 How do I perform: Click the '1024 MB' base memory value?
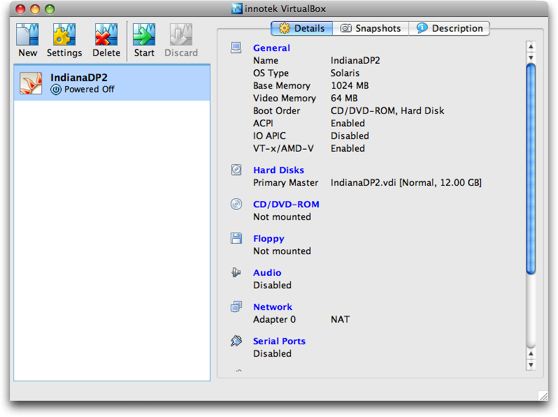coord(350,85)
